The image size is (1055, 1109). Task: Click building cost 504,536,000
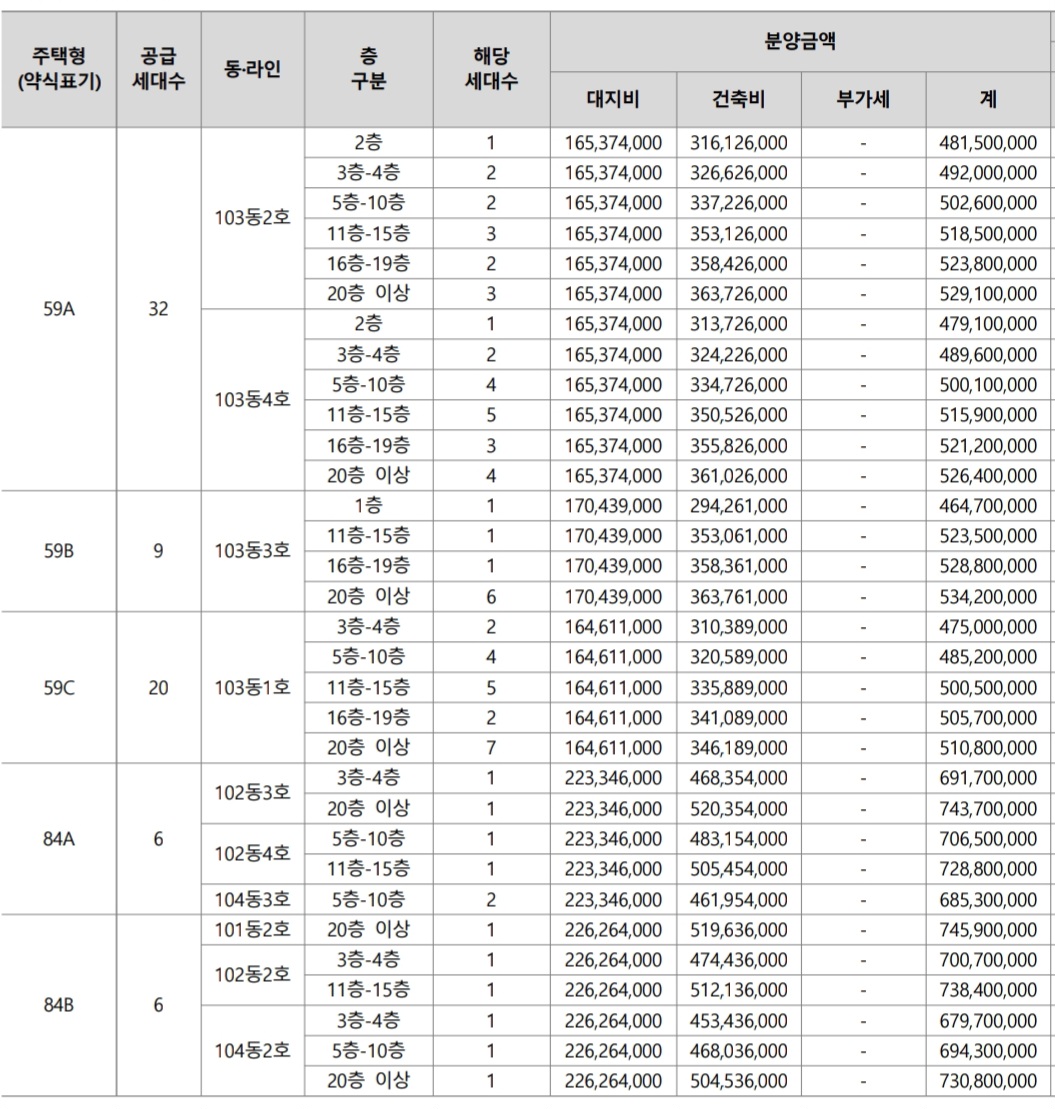click(x=739, y=1081)
